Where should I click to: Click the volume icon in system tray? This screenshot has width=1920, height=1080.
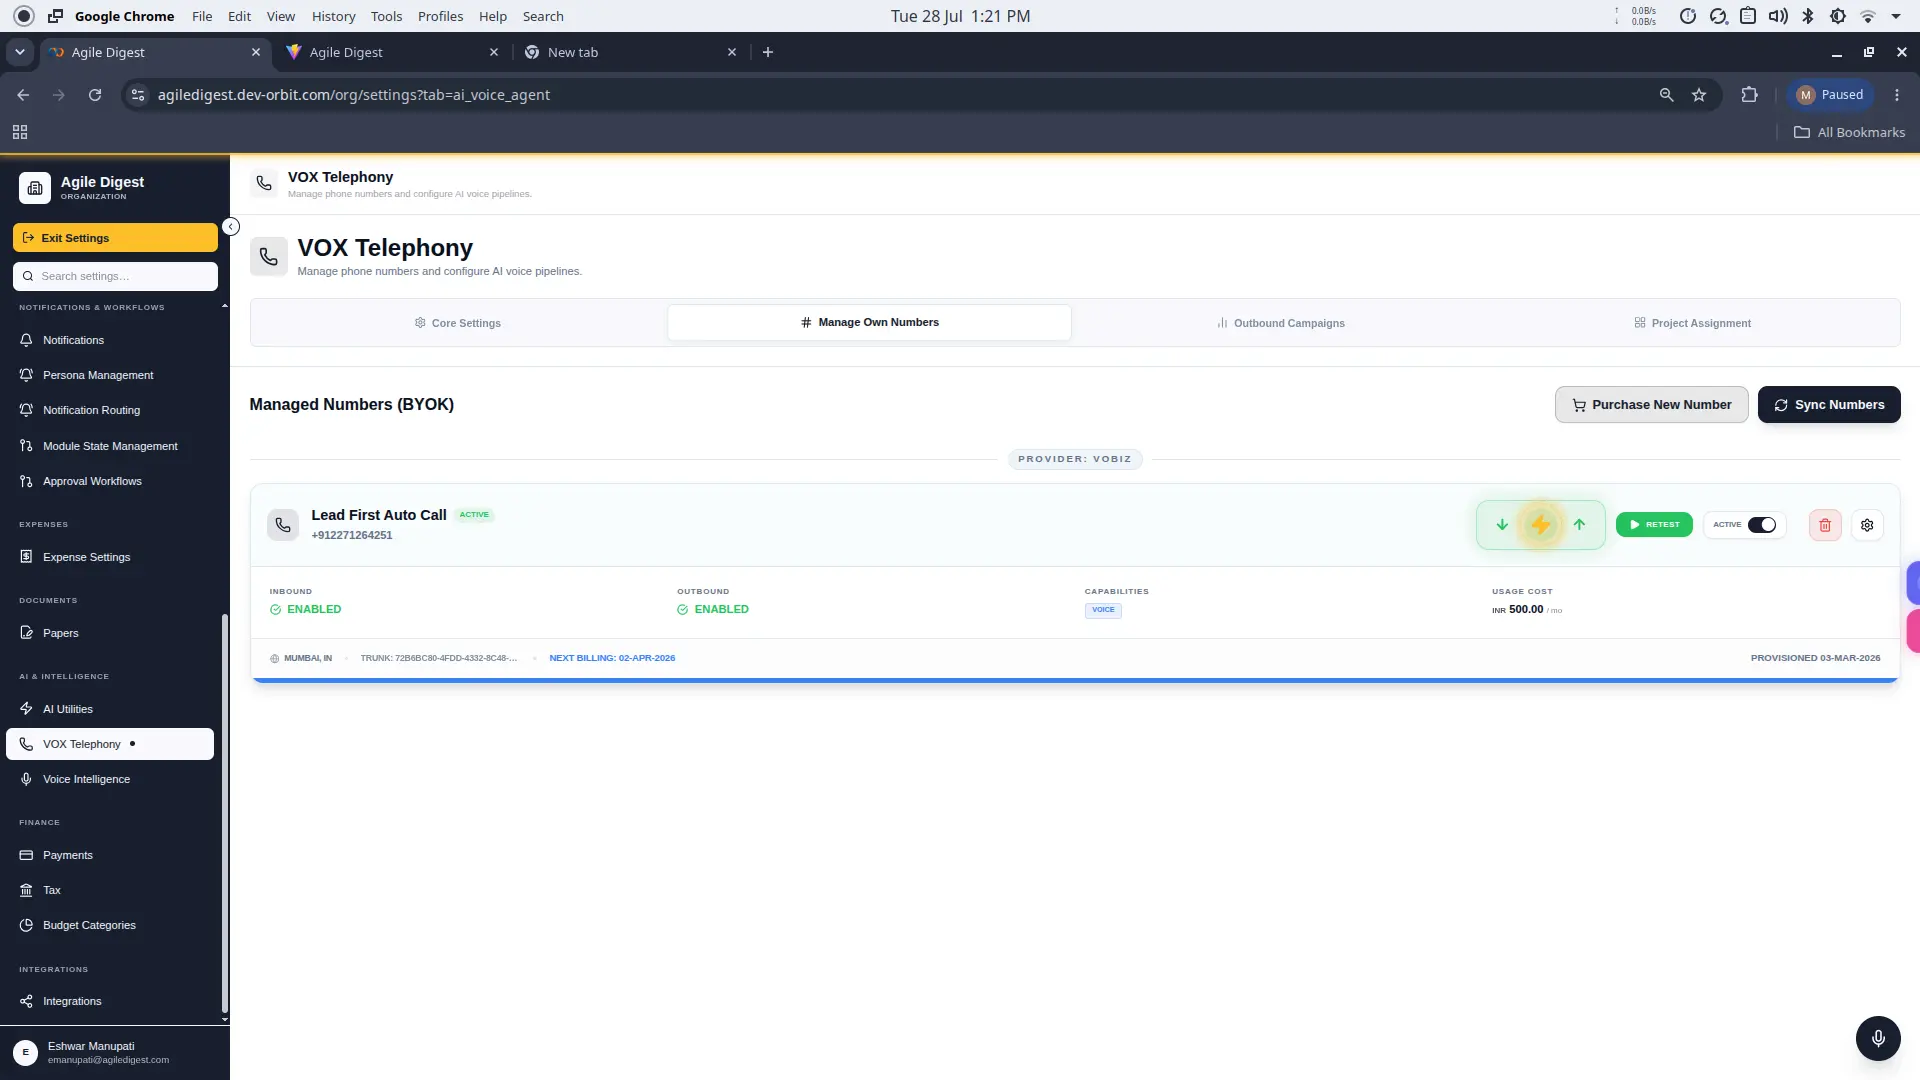[x=1778, y=16]
